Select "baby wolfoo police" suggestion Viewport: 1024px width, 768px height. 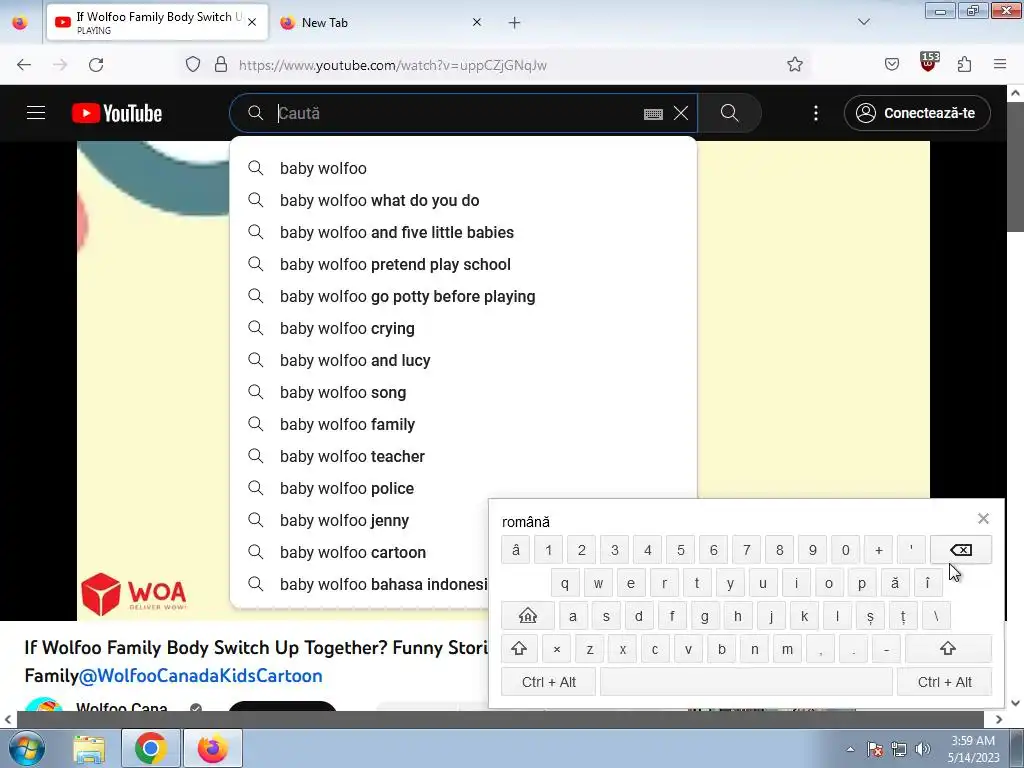click(x=463, y=488)
